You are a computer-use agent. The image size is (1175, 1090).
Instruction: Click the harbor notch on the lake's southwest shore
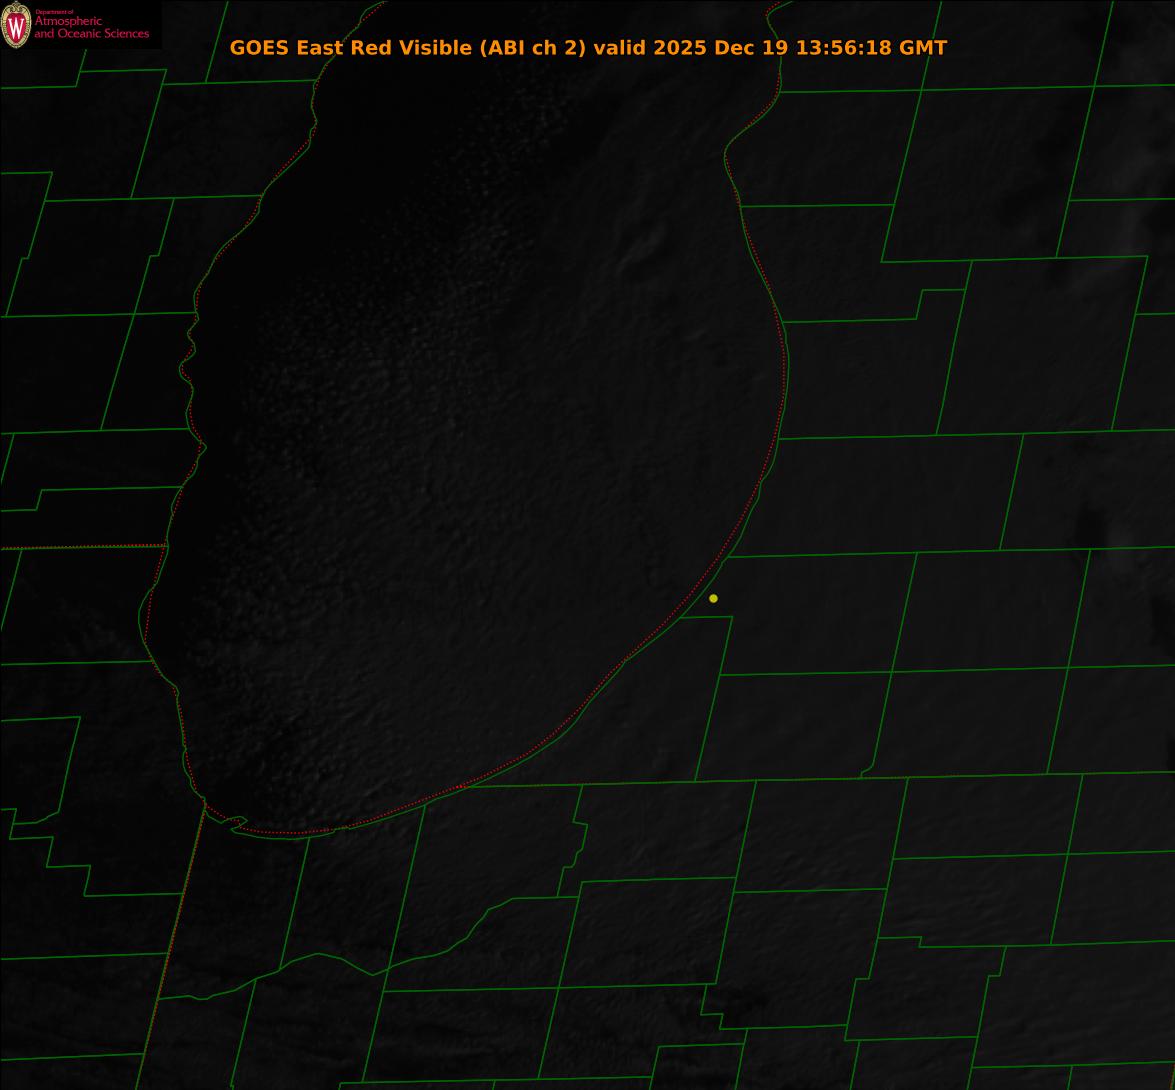[x=238, y=823]
